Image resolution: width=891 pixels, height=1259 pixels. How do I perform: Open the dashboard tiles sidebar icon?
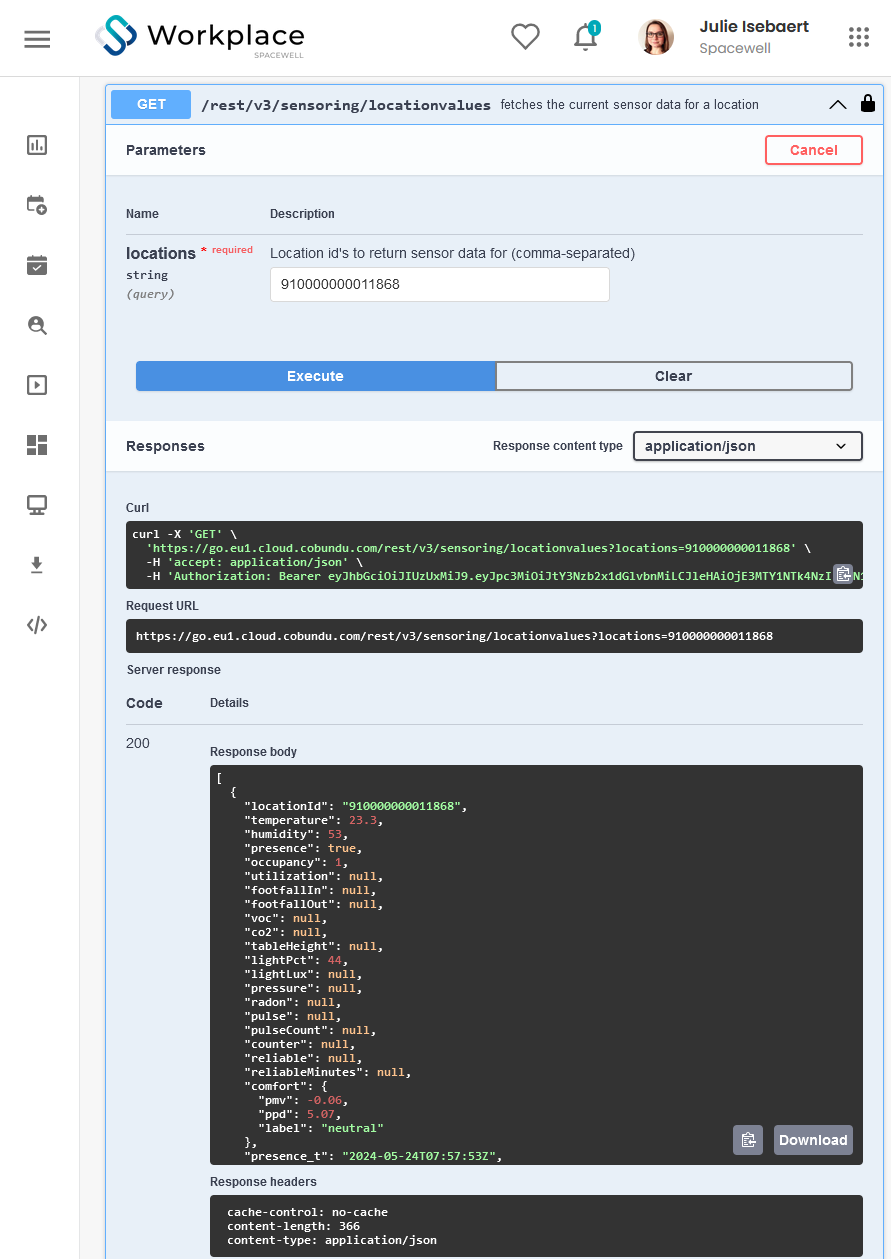coord(37,445)
